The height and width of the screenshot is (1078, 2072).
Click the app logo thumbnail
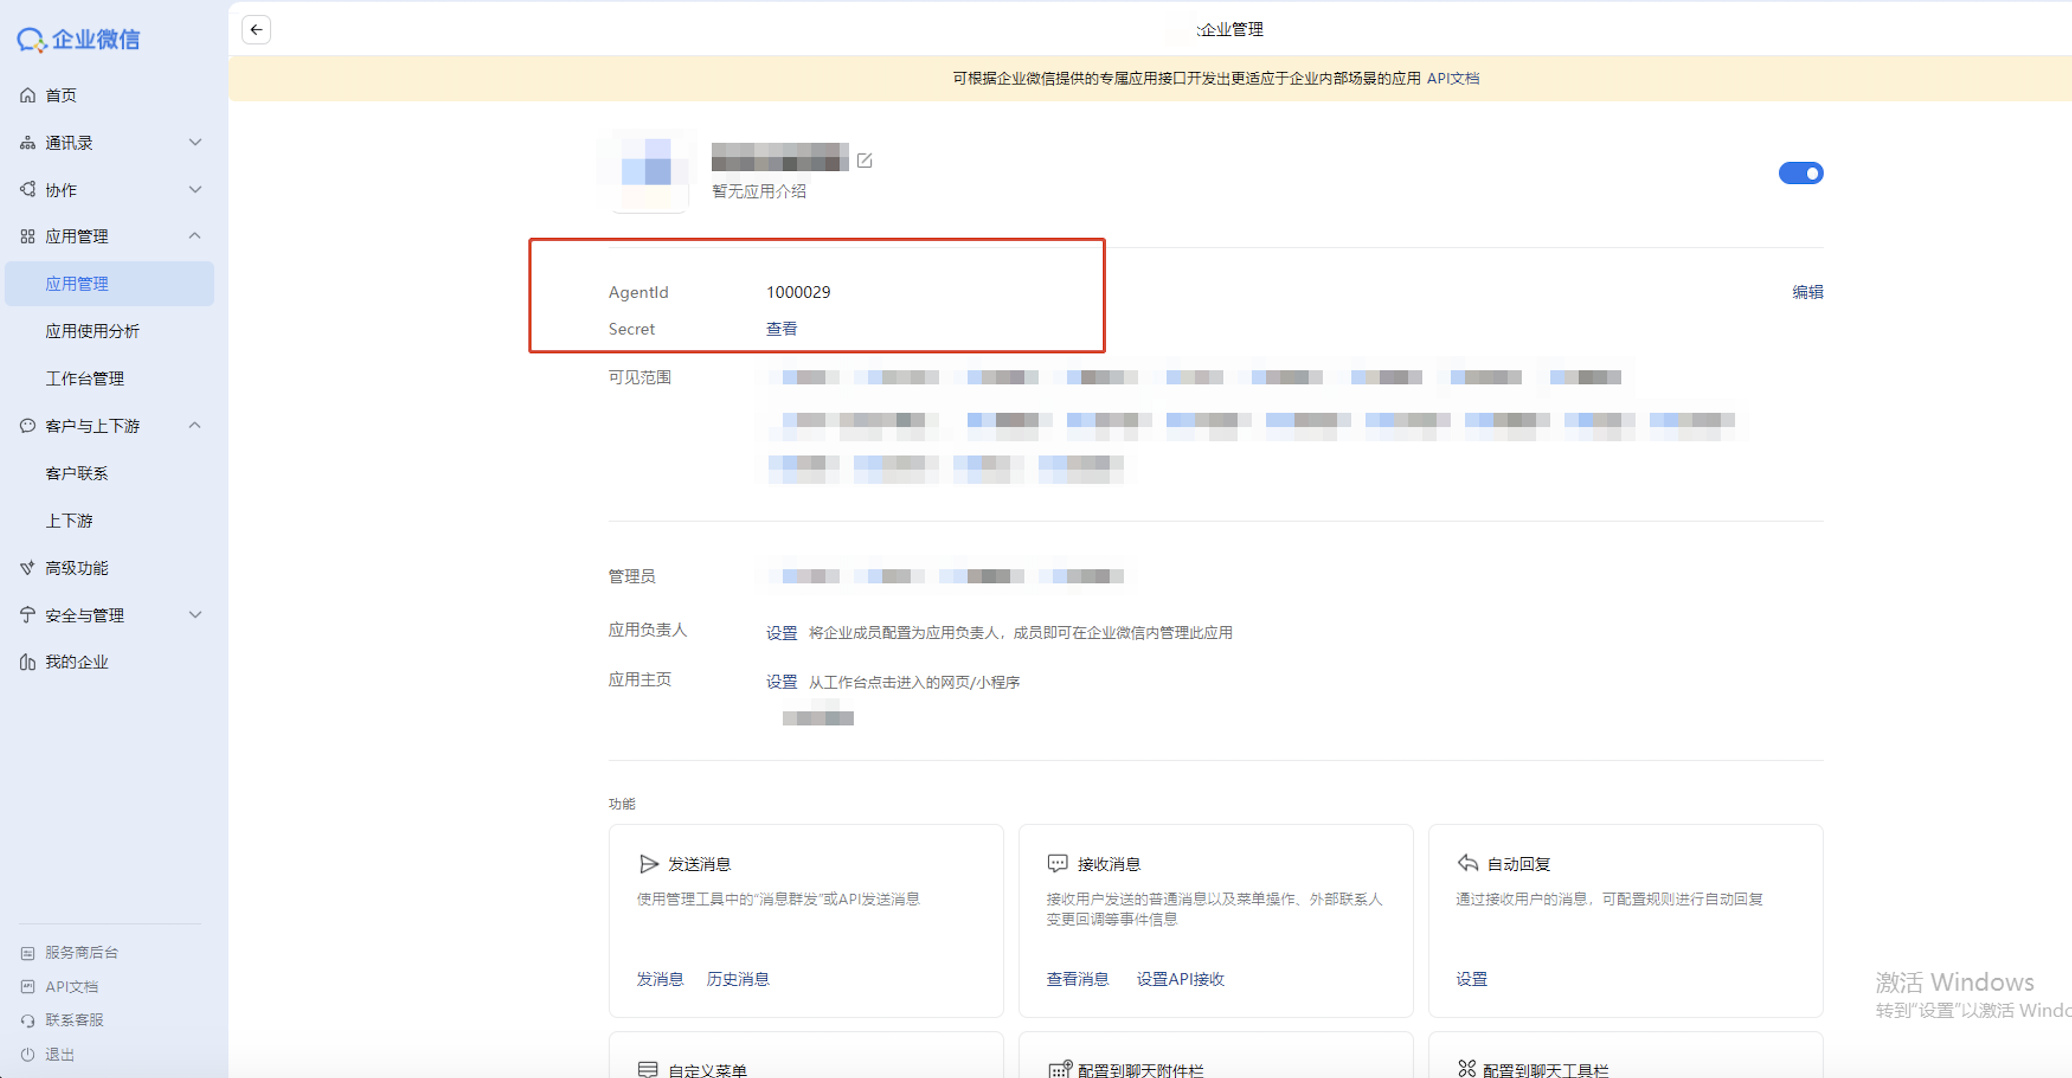click(x=648, y=171)
